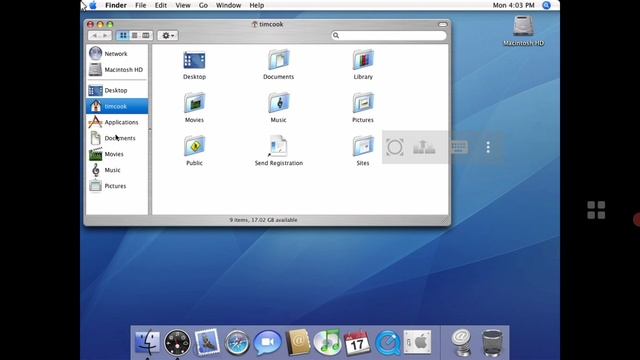Open the Trash from the Dock
This screenshot has width=640, height=360.
(492, 343)
